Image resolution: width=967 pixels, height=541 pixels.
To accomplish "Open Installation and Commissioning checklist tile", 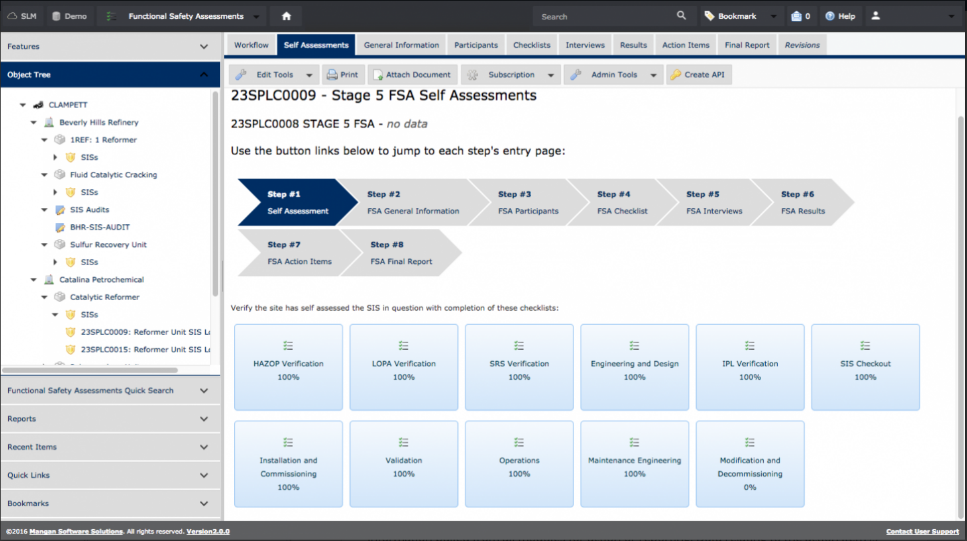I will coord(288,464).
